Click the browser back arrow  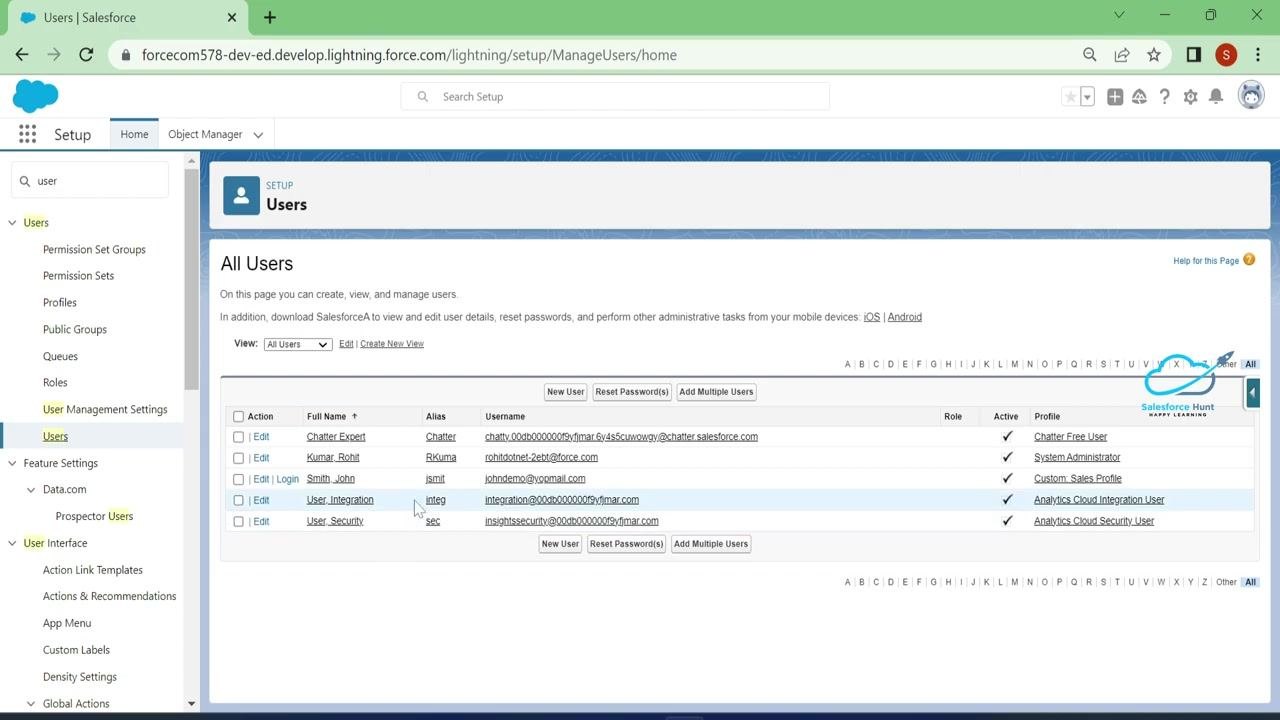coord(22,55)
